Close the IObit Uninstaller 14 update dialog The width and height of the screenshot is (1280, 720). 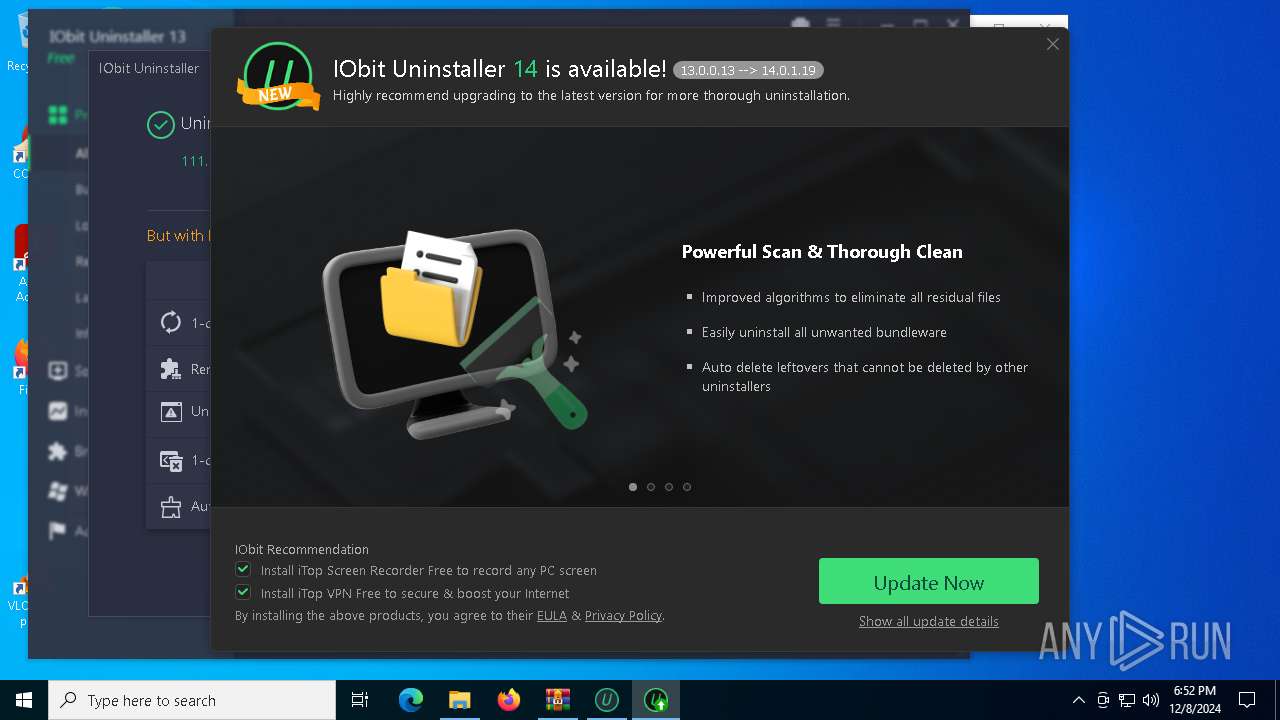[1052, 44]
